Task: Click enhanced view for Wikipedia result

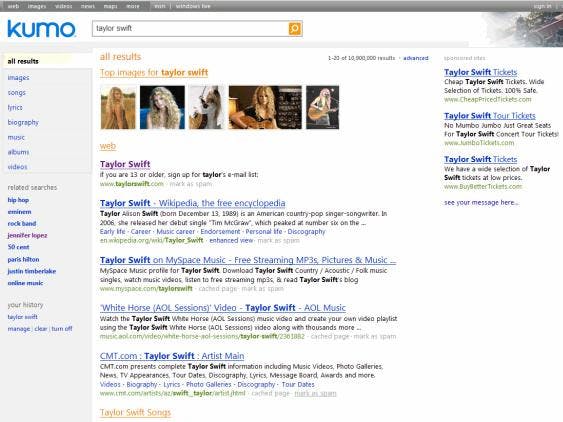Action: click(x=231, y=241)
